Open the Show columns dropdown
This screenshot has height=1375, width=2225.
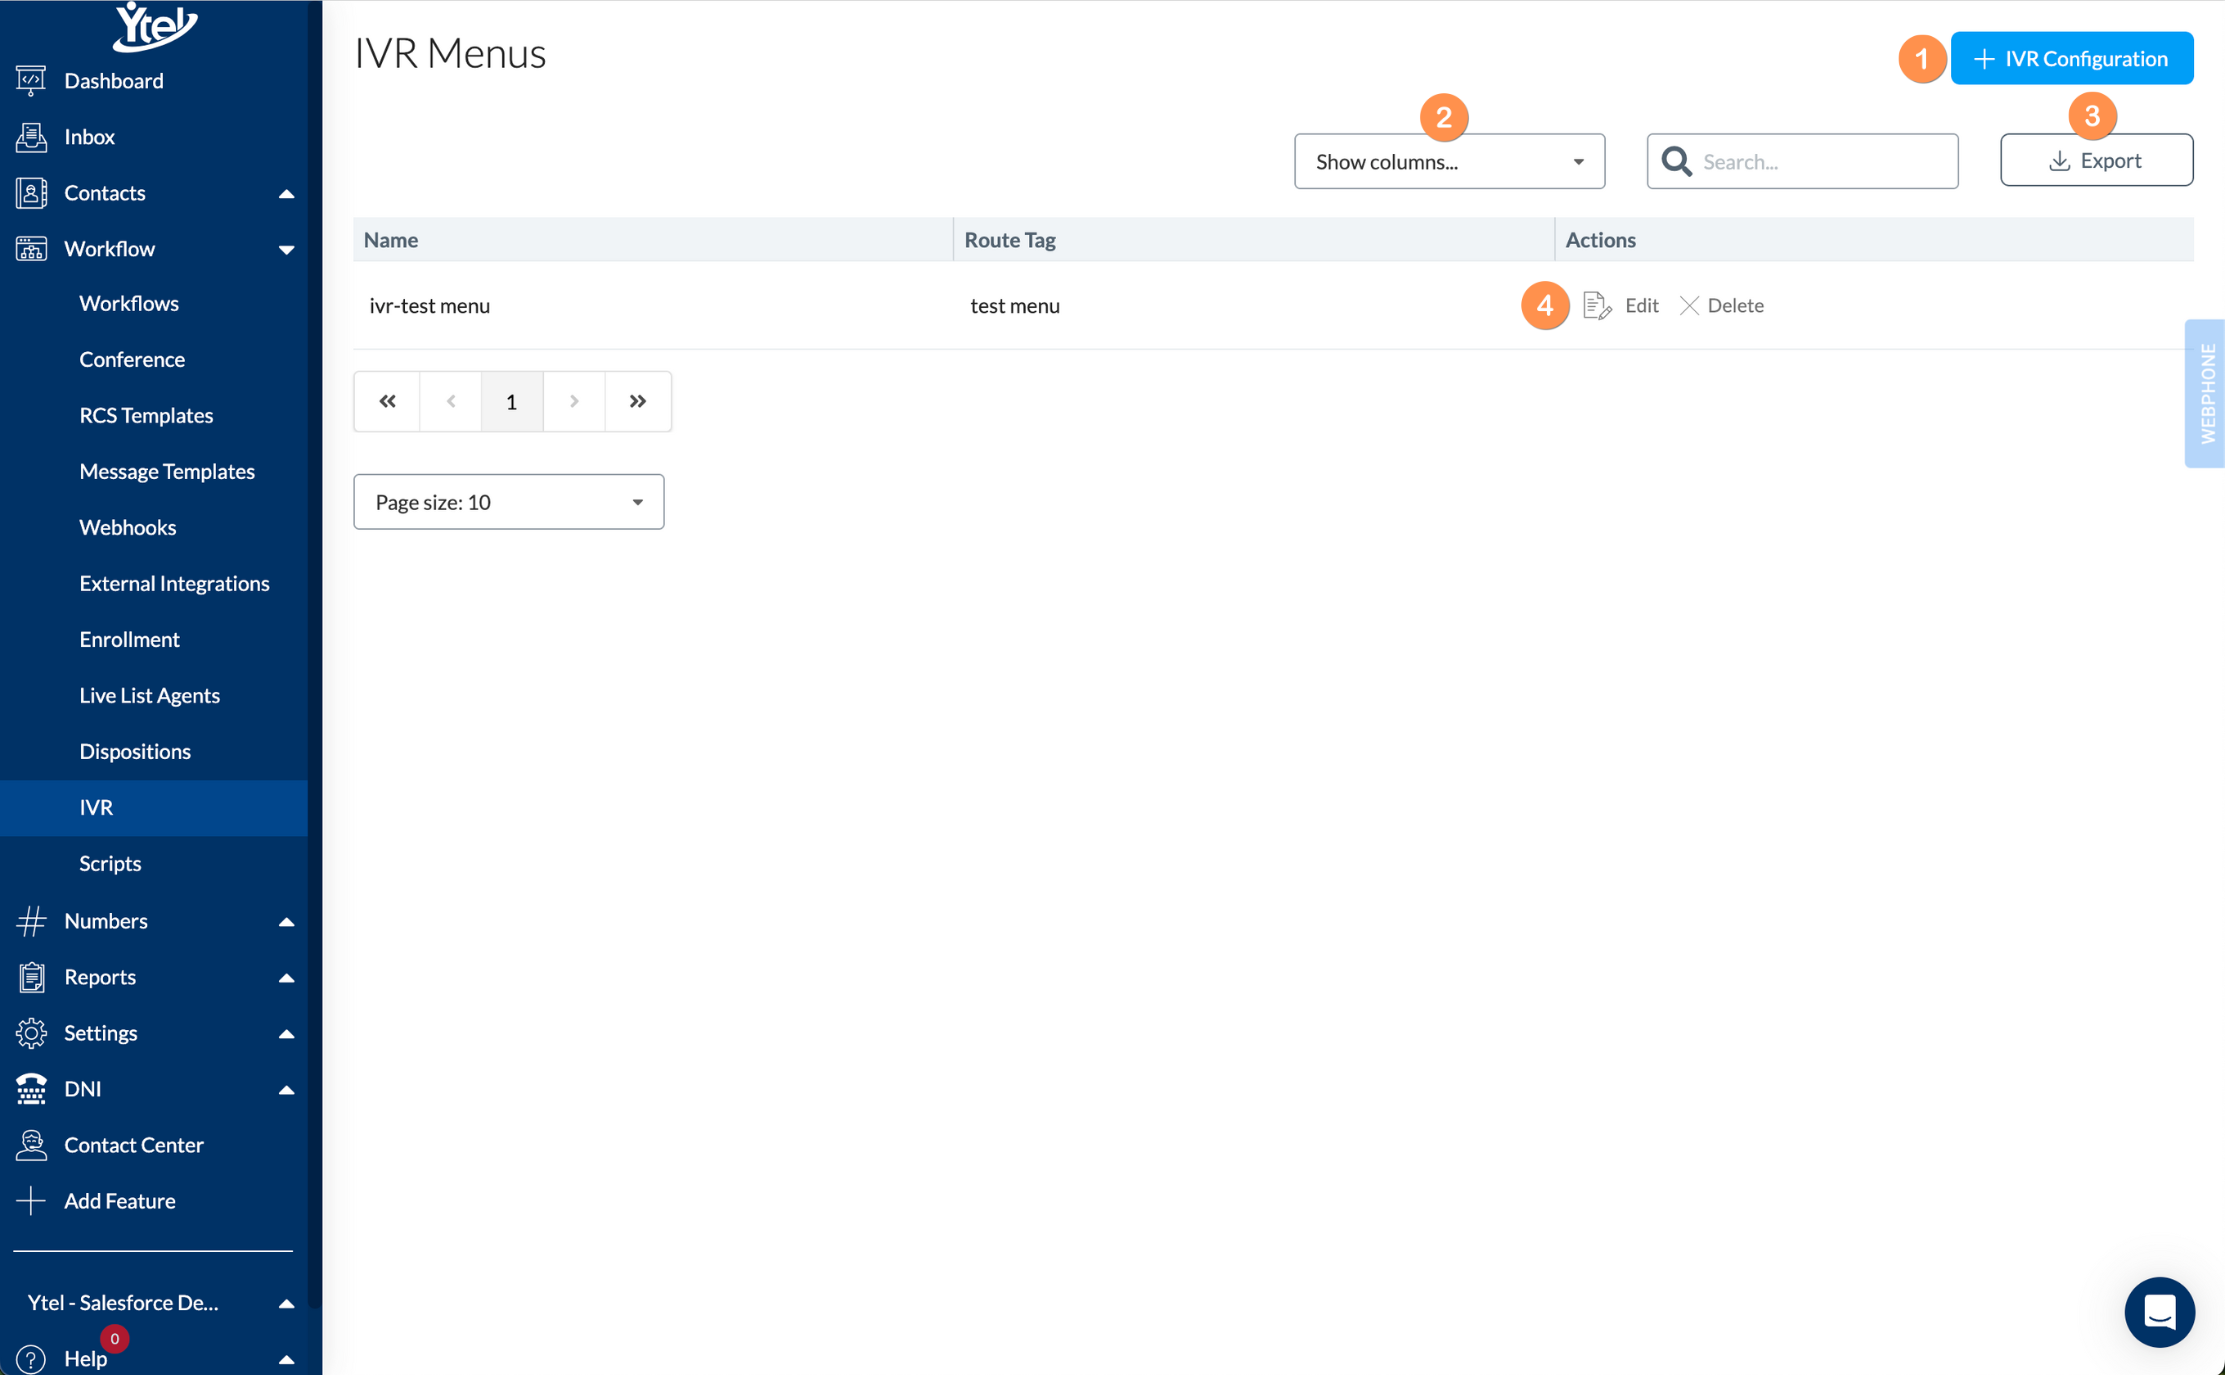pyautogui.click(x=1448, y=162)
